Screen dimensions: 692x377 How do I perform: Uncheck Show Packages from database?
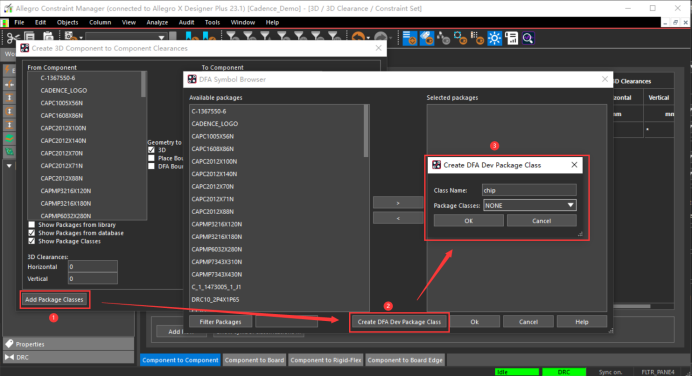(31, 233)
